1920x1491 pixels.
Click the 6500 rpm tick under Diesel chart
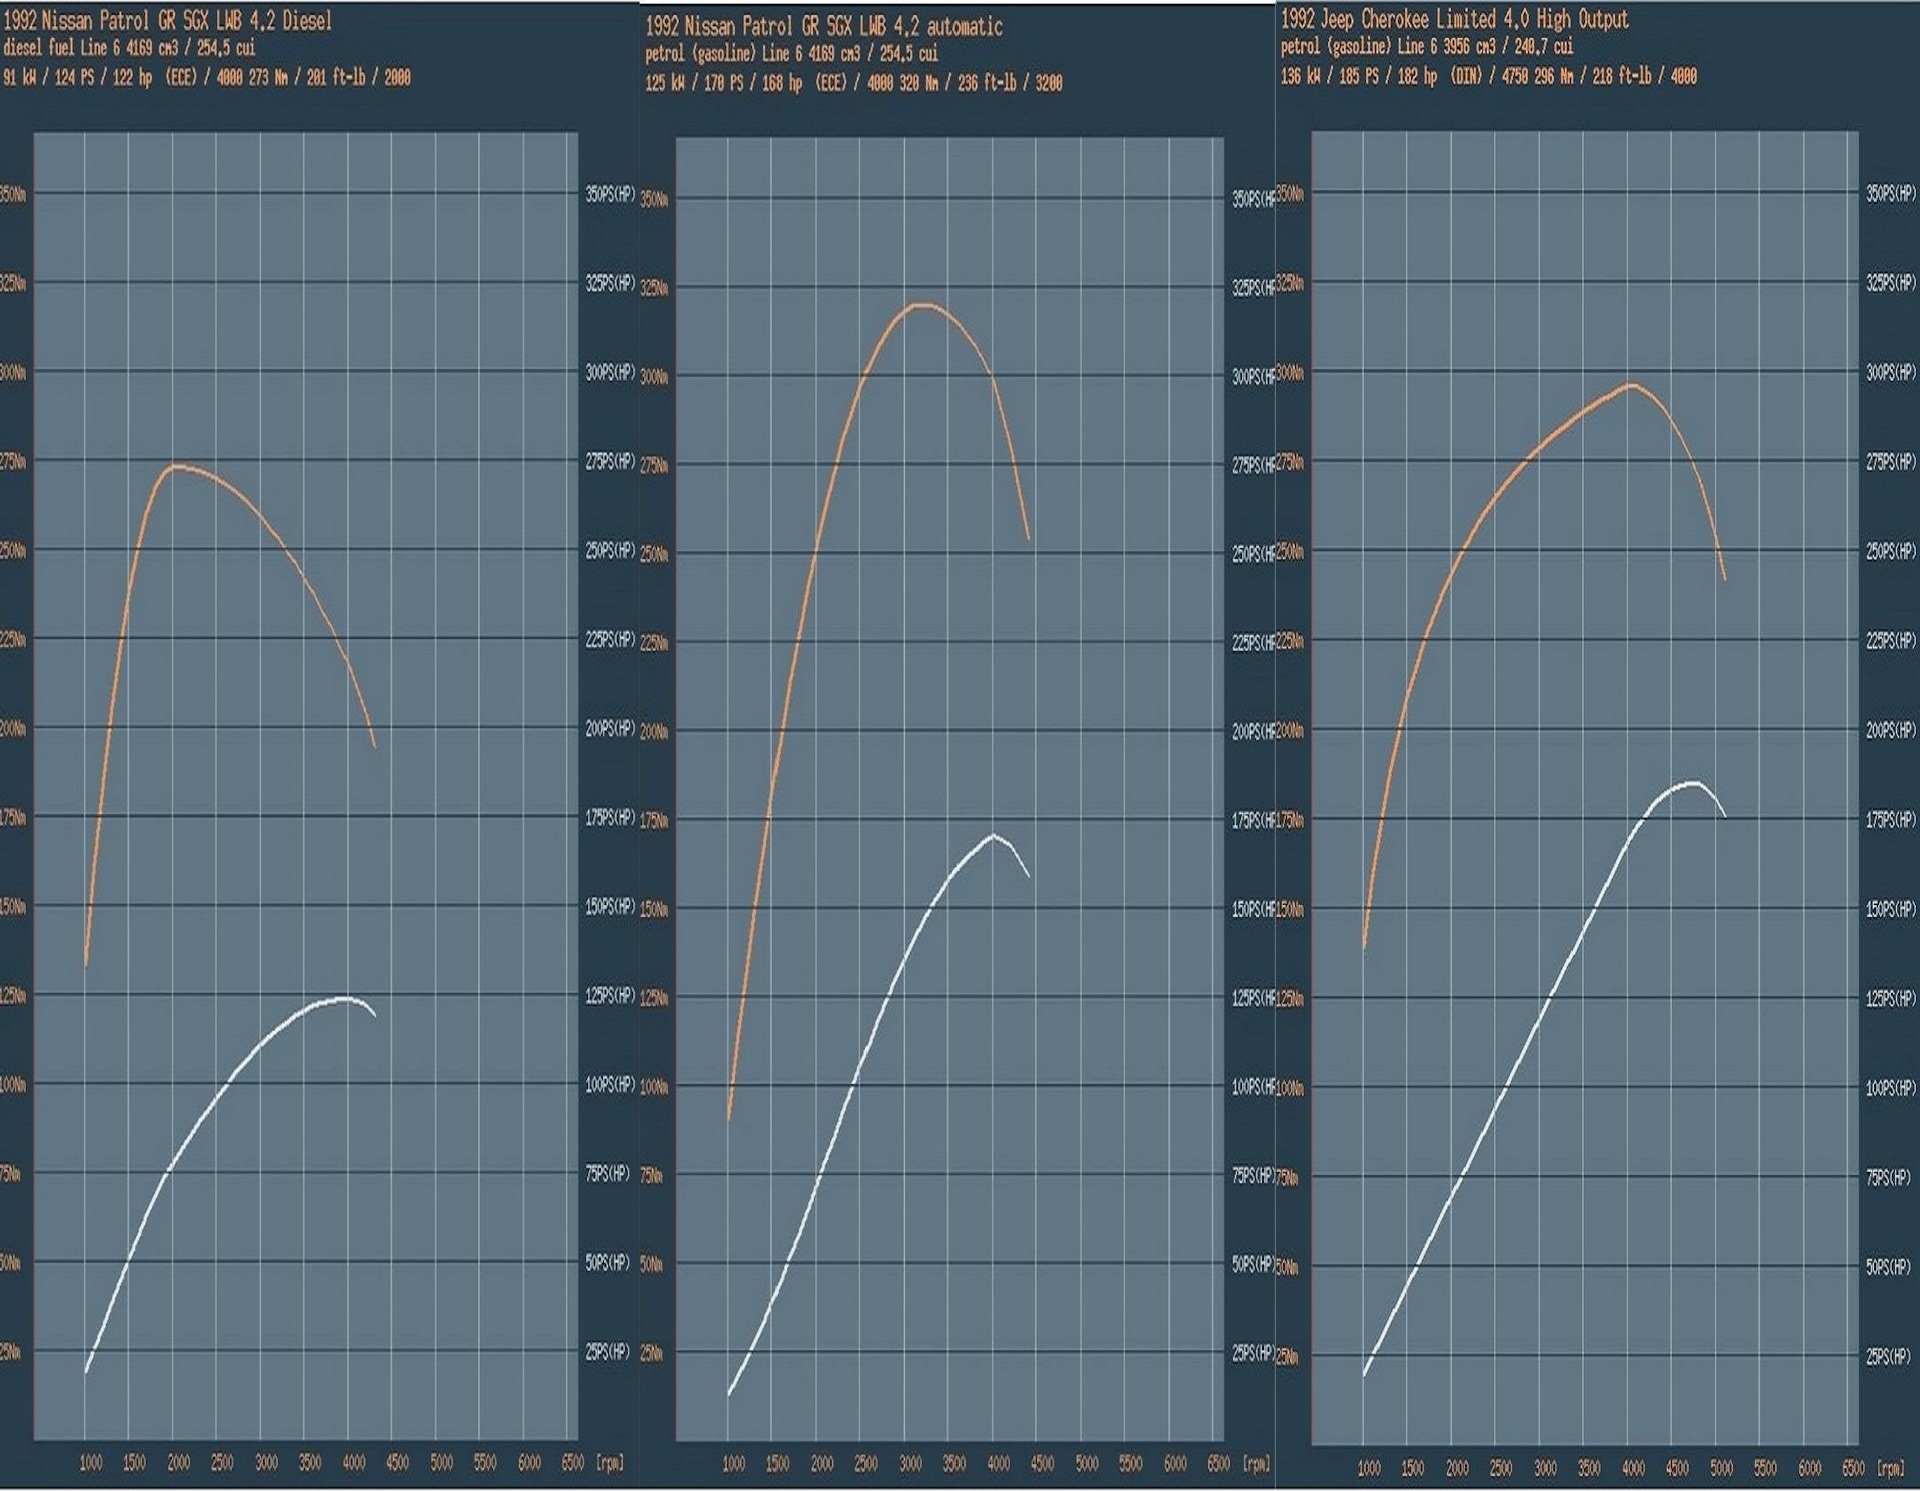(x=573, y=1463)
